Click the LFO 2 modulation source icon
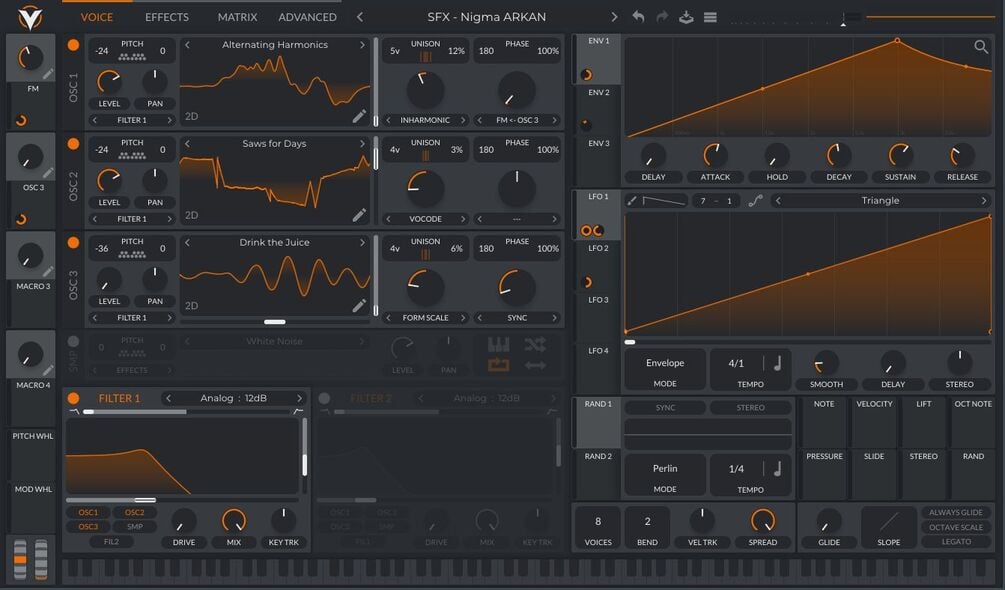 pos(586,282)
